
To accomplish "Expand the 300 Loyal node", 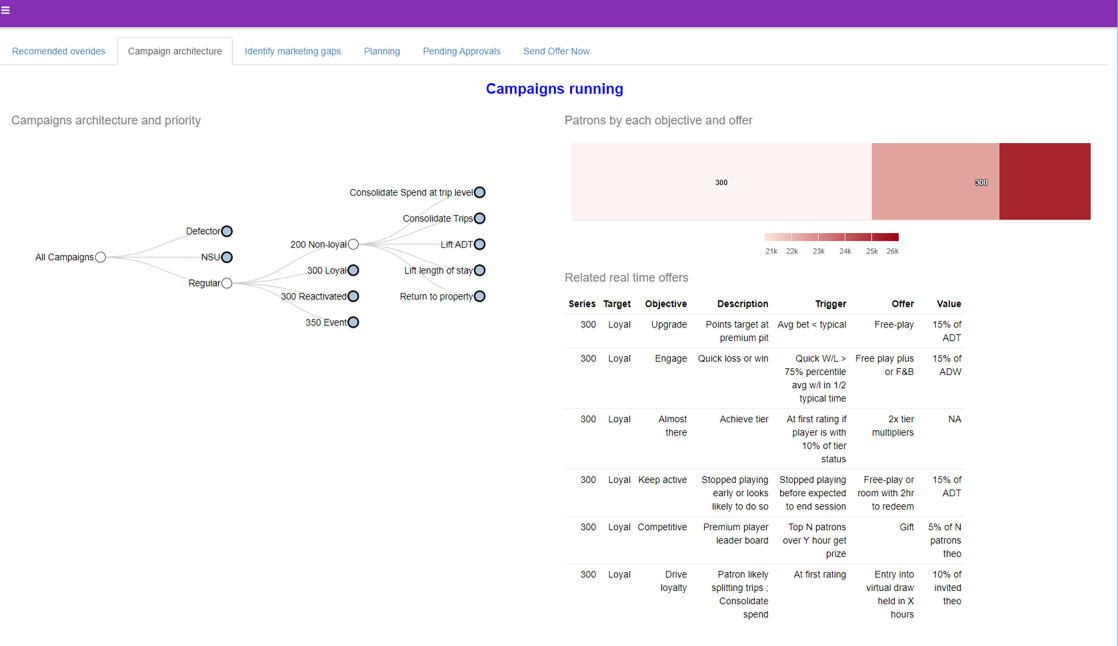I will click(353, 270).
